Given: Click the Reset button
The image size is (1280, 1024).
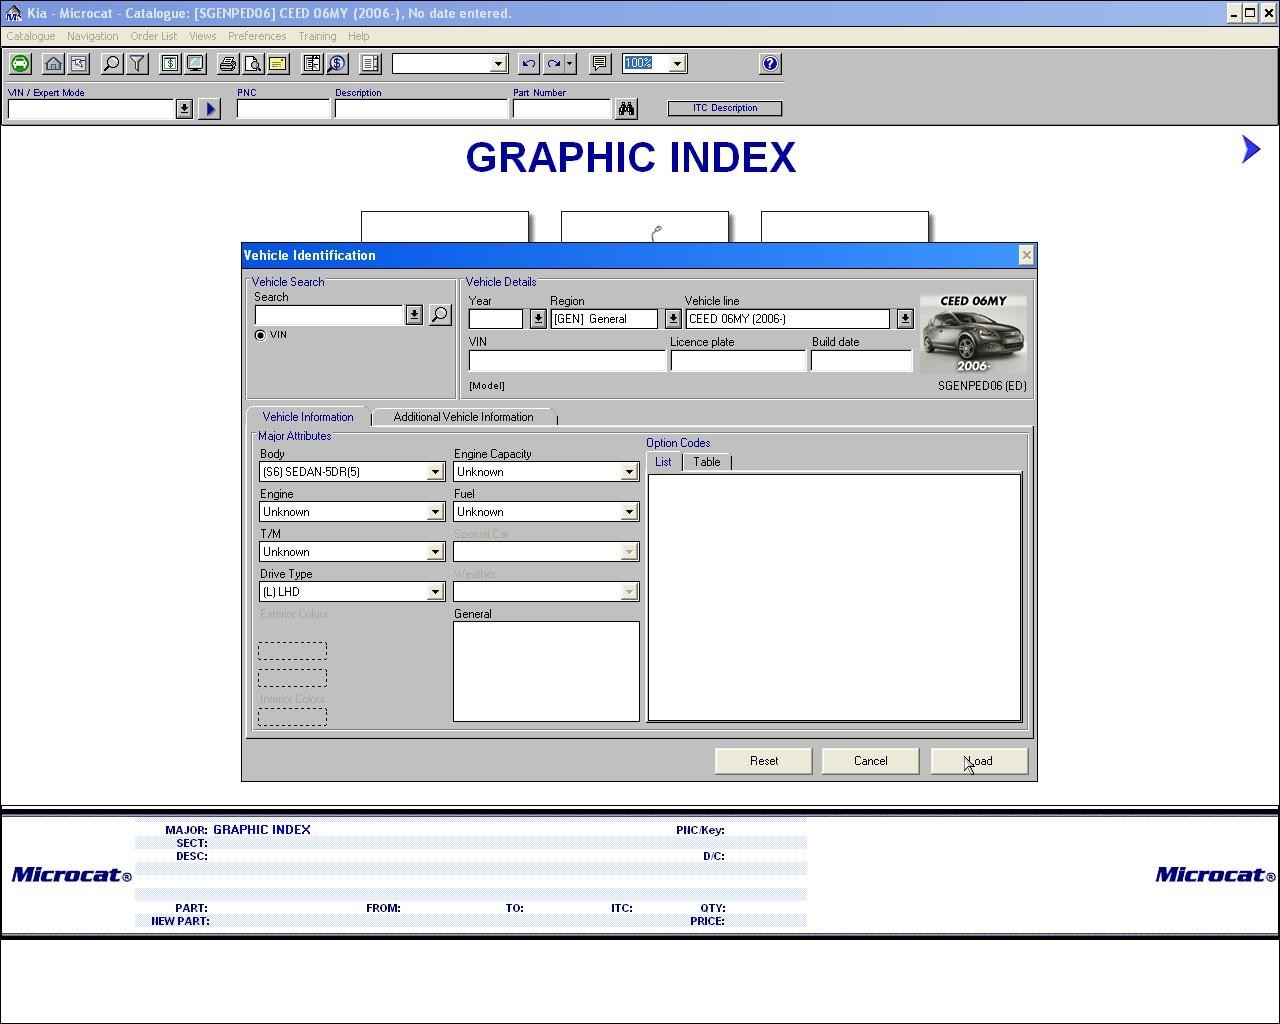Looking at the screenshot, I should click(764, 761).
